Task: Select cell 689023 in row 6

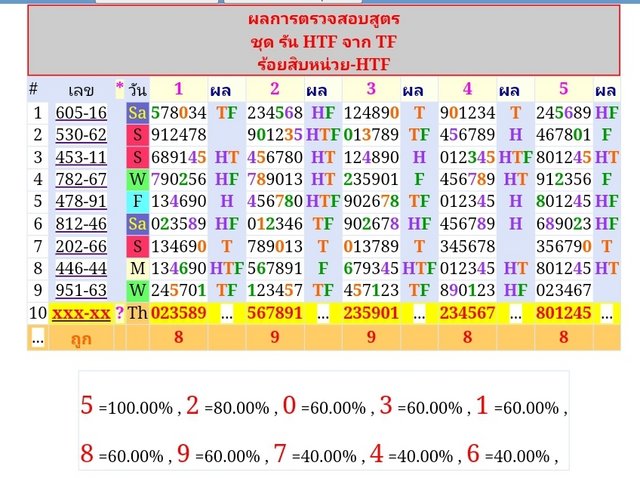Action: (x=564, y=224)
